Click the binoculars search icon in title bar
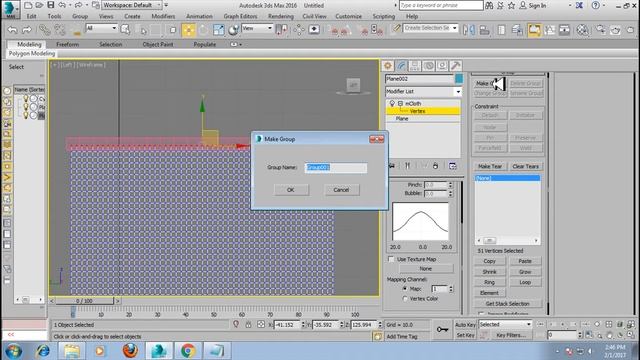 click(489, 6)
